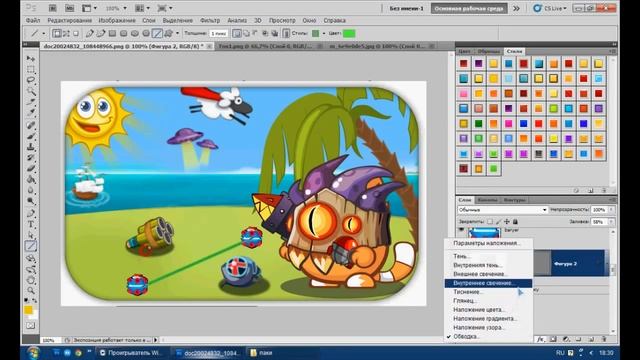Switch to the Образцы tab
Viewport: 640px width, 360px height.
tap(489, 51)
